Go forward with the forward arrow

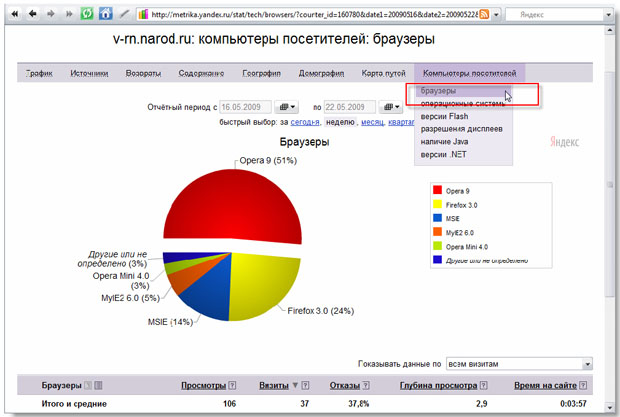pos(51,14)
